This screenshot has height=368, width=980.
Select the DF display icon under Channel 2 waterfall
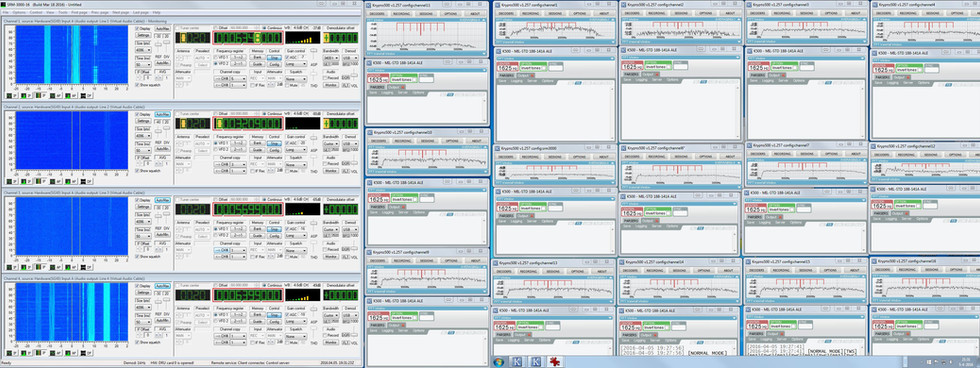(x=87, y=181)
